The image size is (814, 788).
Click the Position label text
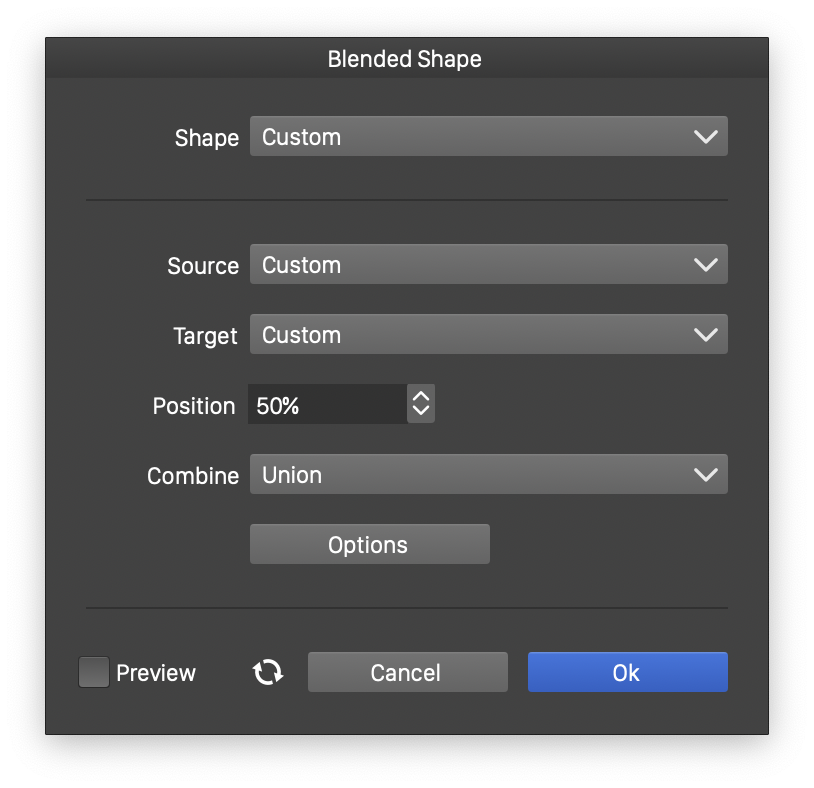pyautogui.click(x=194, y=406)
